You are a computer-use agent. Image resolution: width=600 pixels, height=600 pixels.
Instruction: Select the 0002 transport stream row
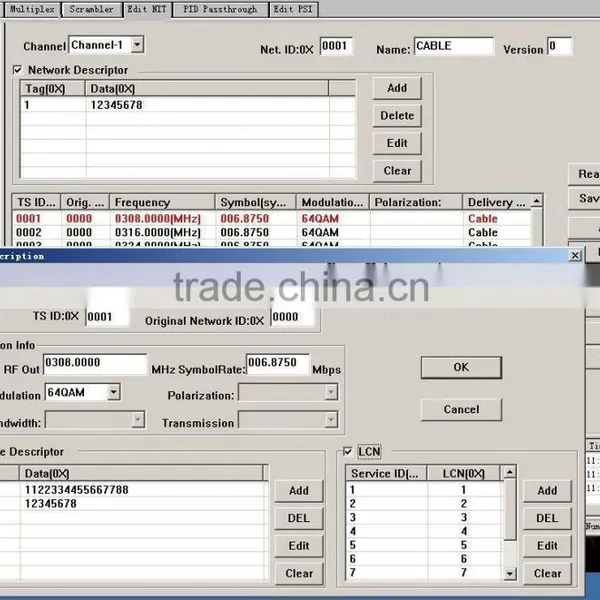pyautogui.click(x=272, y=232)
